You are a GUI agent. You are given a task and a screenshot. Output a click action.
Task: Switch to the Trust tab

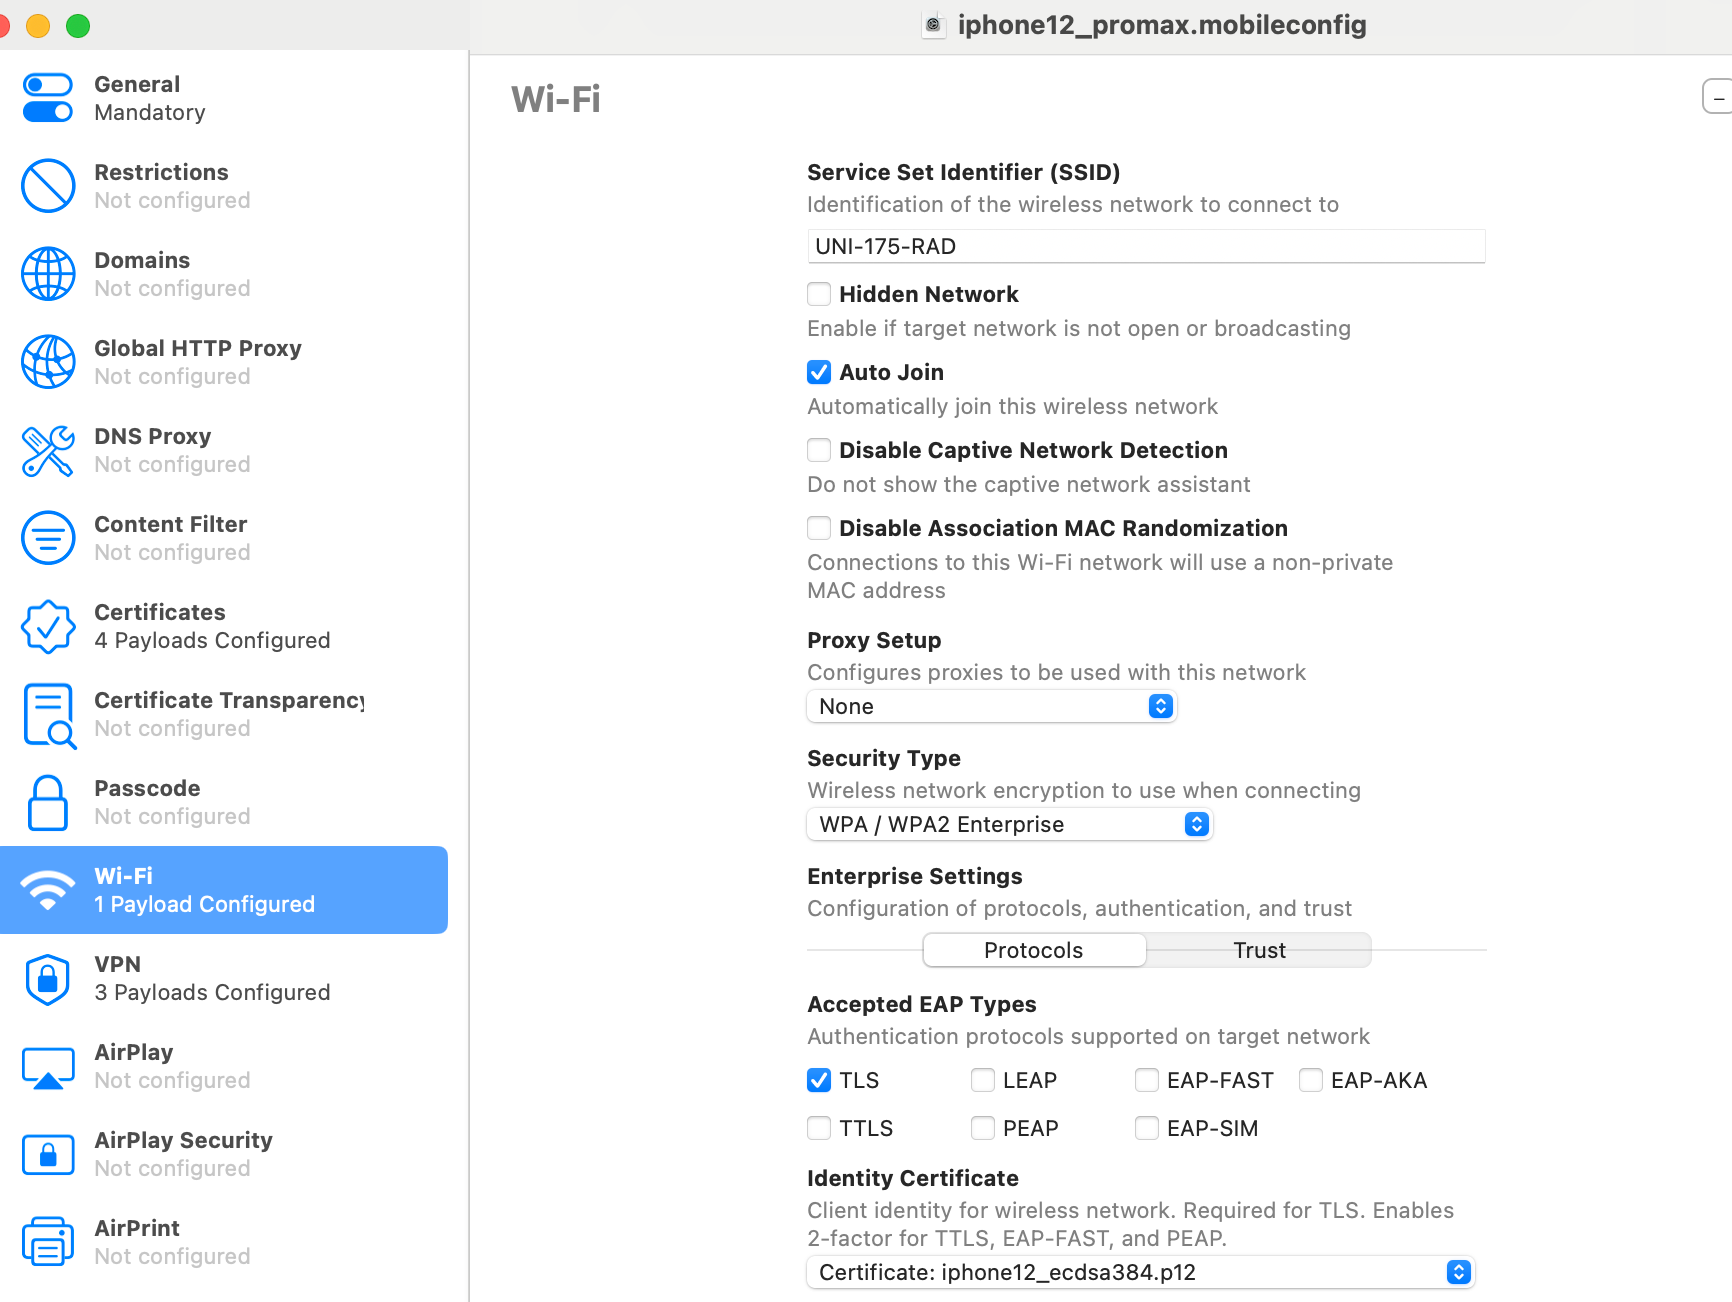pos(1259,950)
